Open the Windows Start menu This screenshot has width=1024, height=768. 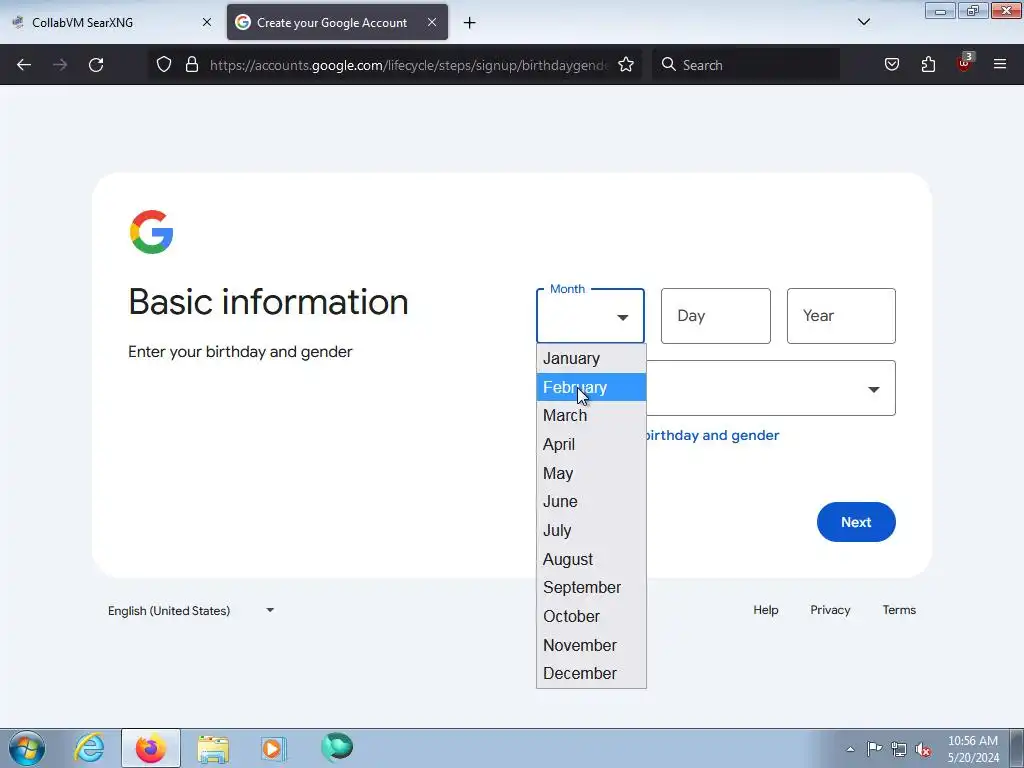coord(27,748)
